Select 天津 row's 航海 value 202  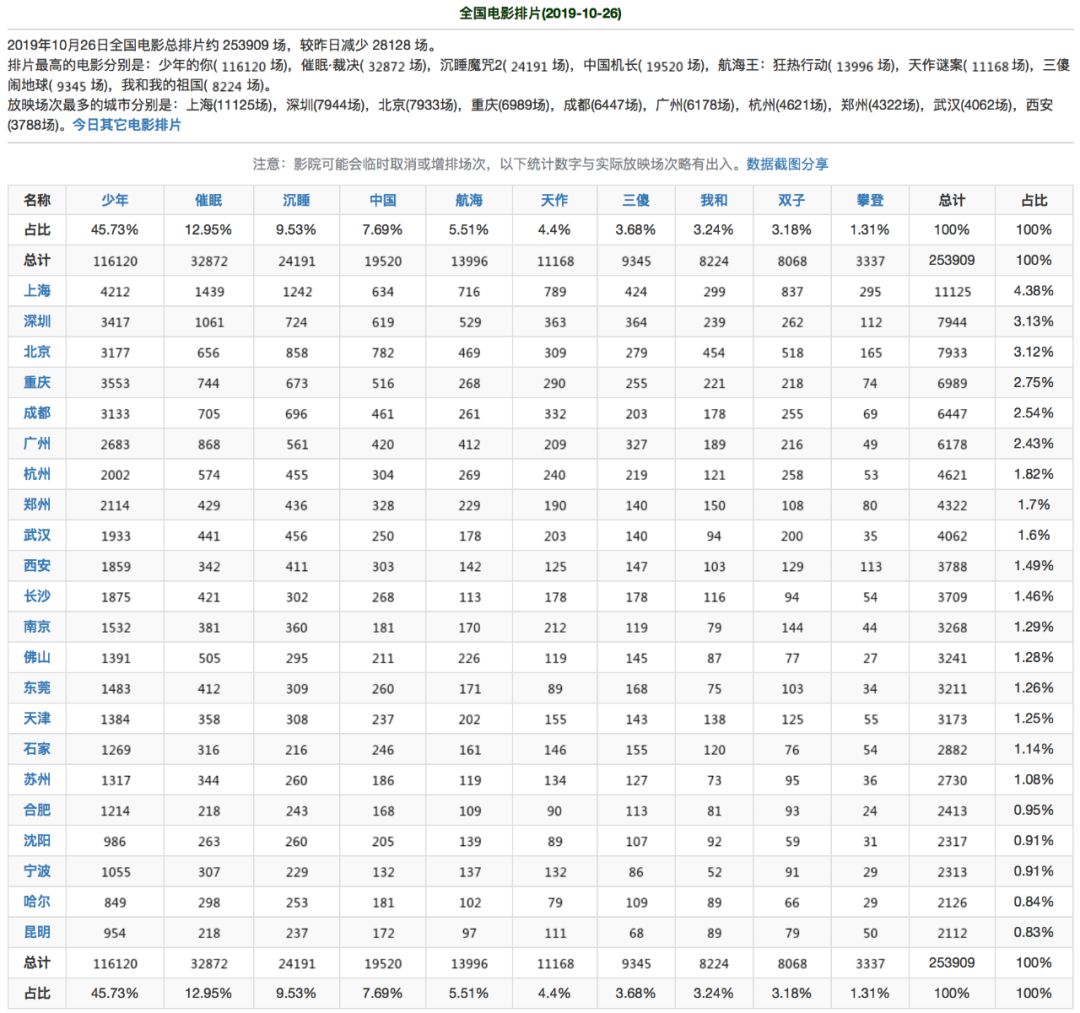469,720
